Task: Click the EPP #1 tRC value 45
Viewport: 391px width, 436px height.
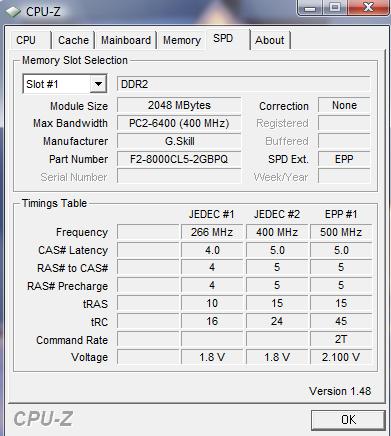Action: (x=341, y=321)
